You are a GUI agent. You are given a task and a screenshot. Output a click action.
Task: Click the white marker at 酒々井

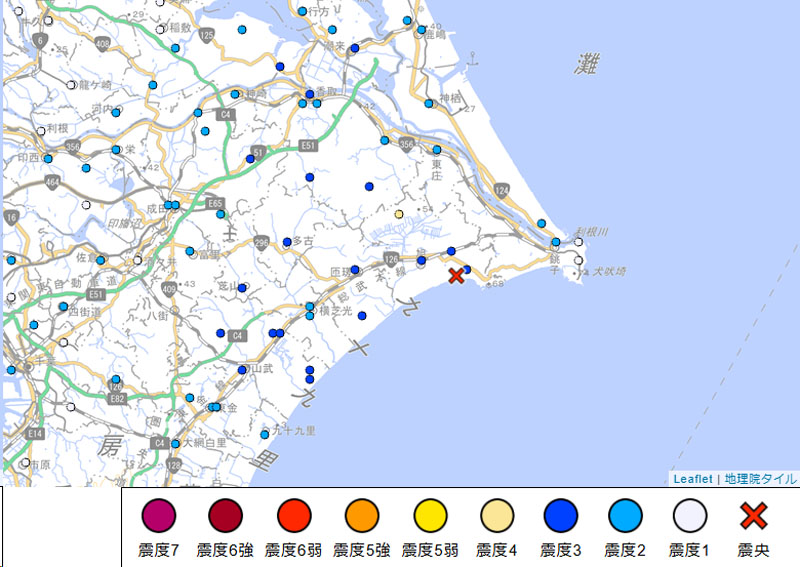pyautogui.click(x=137, y=260)
